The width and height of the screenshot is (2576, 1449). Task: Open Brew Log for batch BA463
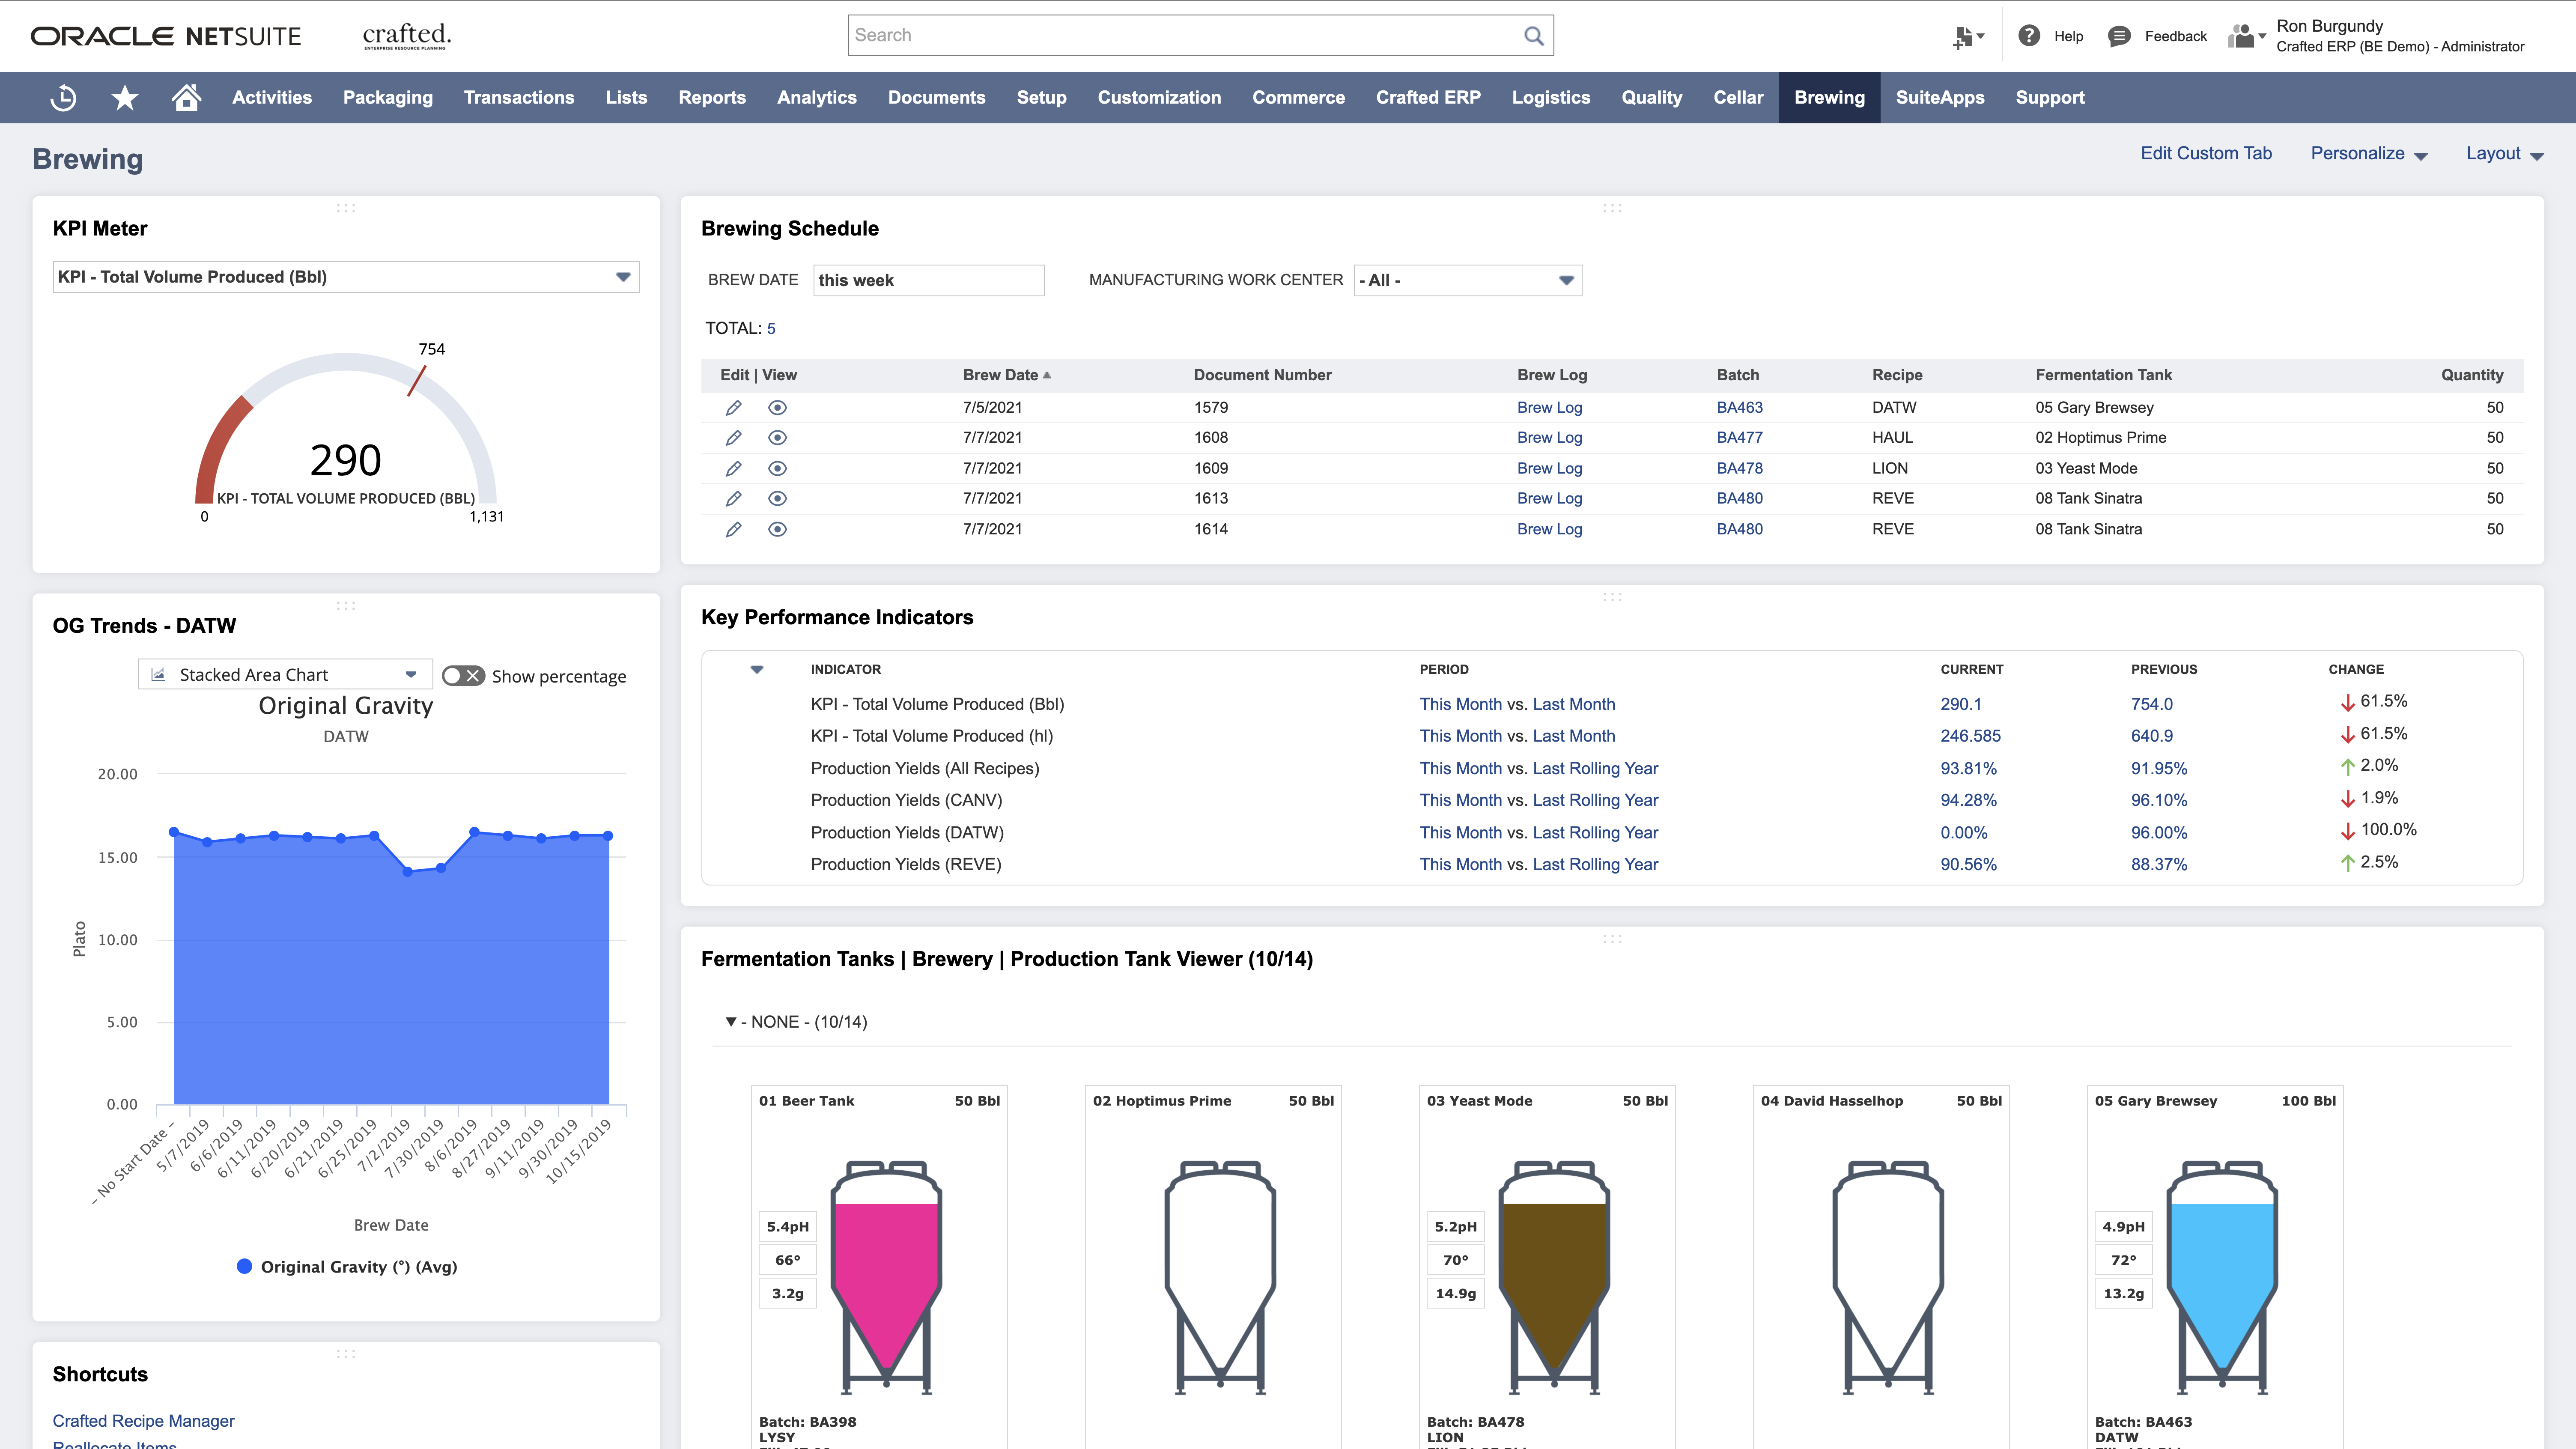click(1549, 407)
